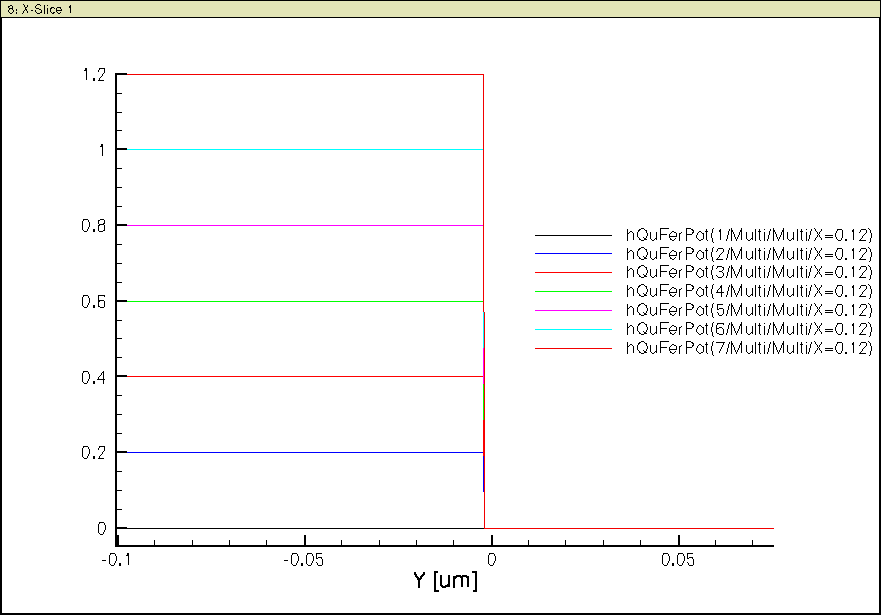The width and height of the screenshot is (881, 615).
Task: Click the blue legend line for curve 2
Action: 573,254
